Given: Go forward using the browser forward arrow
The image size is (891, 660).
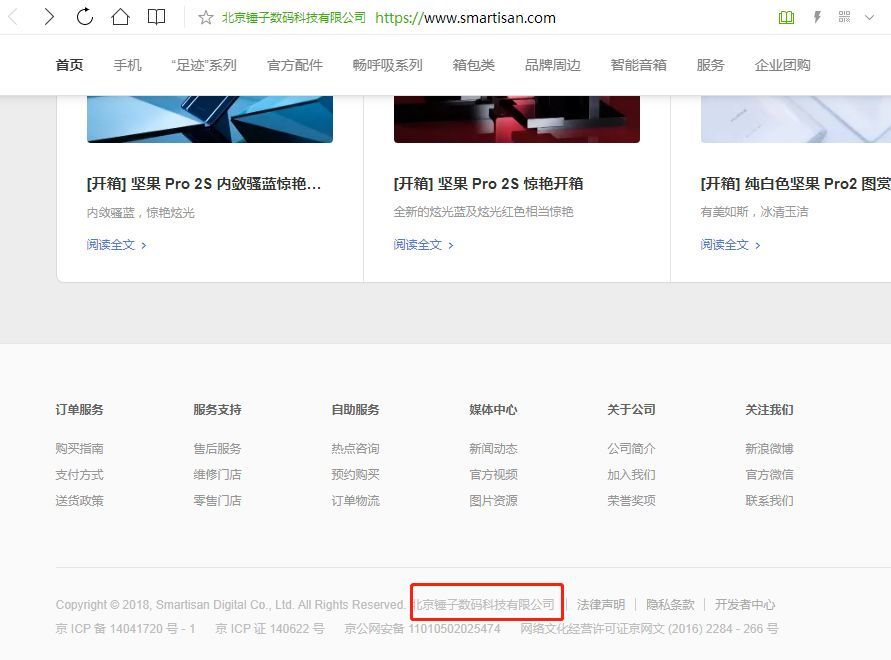Looking at the screenshot, I should 49,17.
